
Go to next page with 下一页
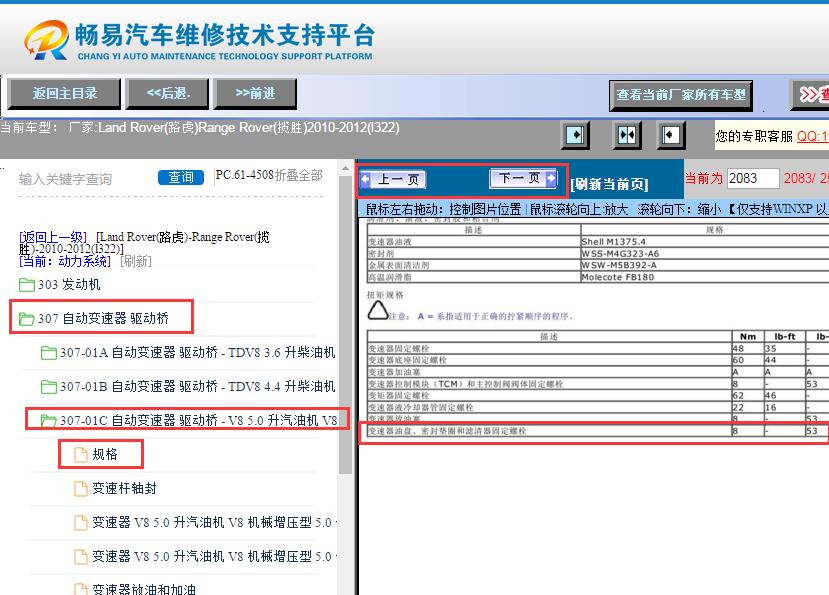click(x=523, y=178)
